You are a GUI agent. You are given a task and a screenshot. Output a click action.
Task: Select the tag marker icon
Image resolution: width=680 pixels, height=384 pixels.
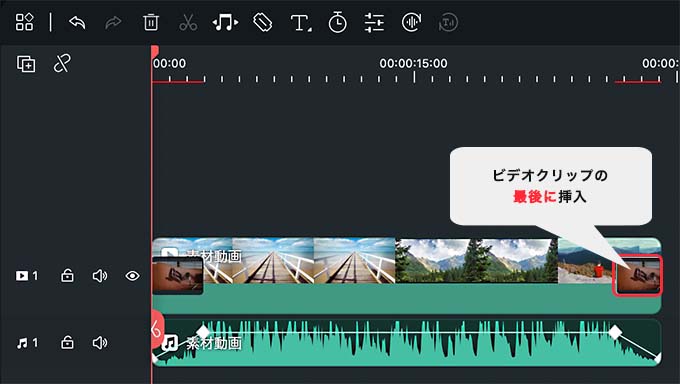(x=262, y=22)
